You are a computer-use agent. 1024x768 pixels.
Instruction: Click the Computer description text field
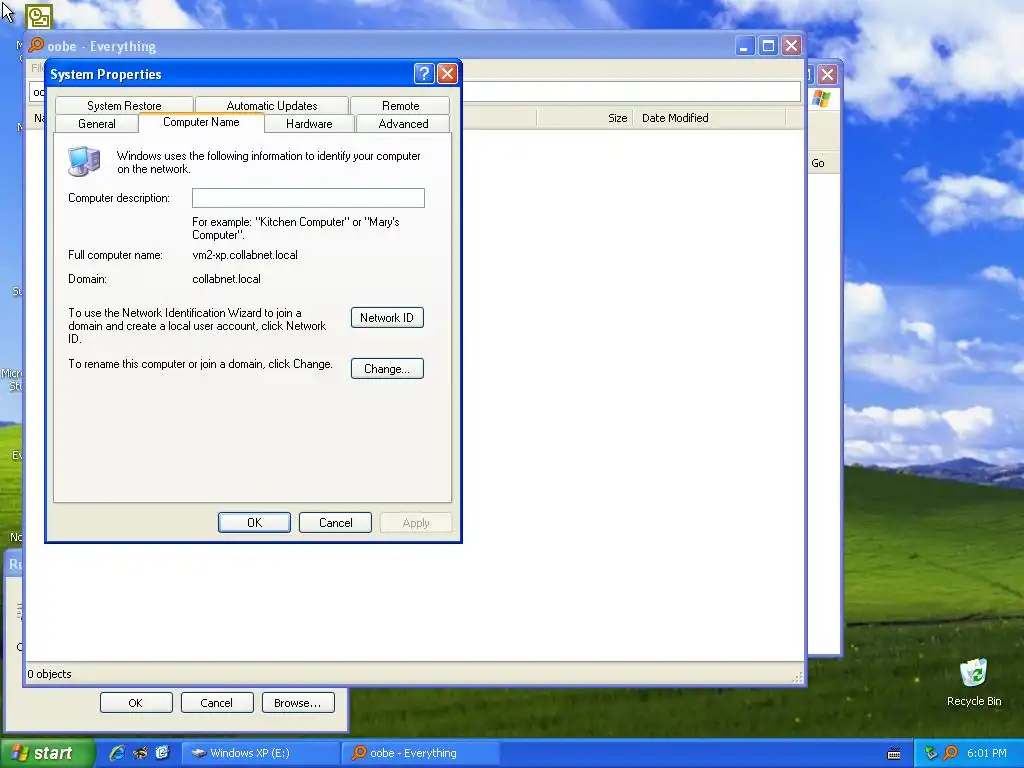click(x=308, y=198)
